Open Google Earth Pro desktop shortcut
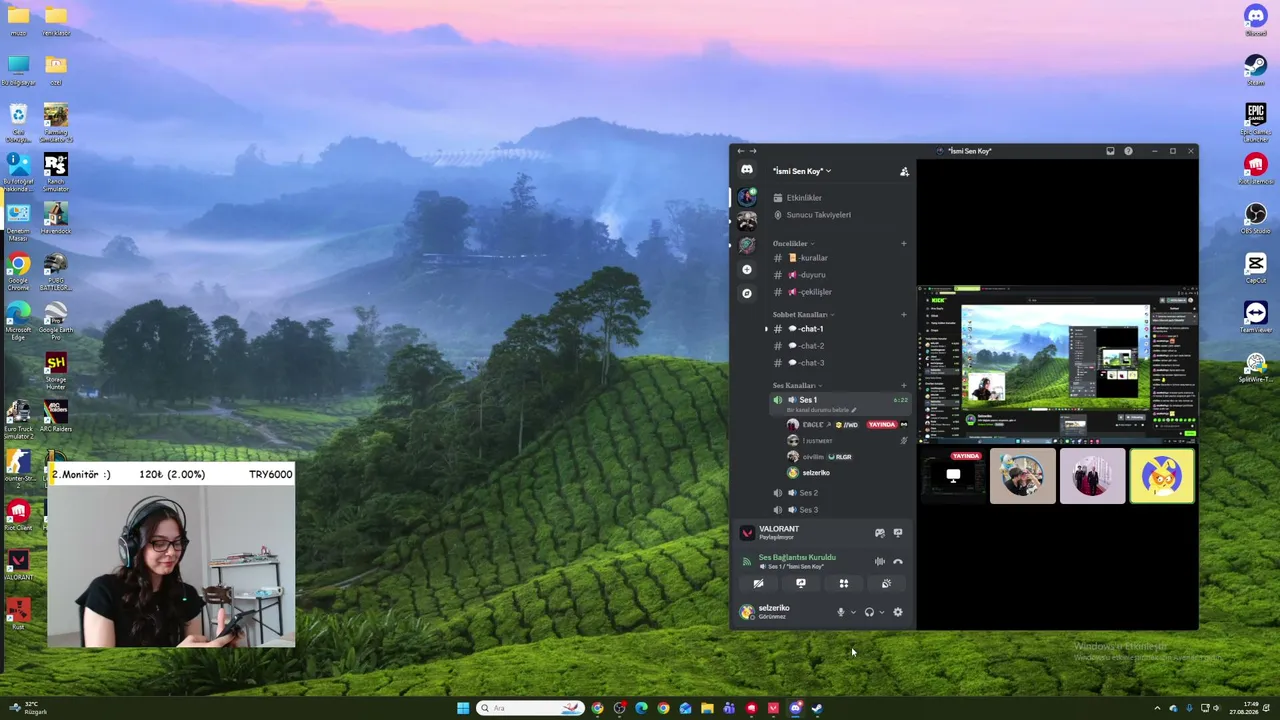This screenshot has height=720, width=1280. [56, 320]
